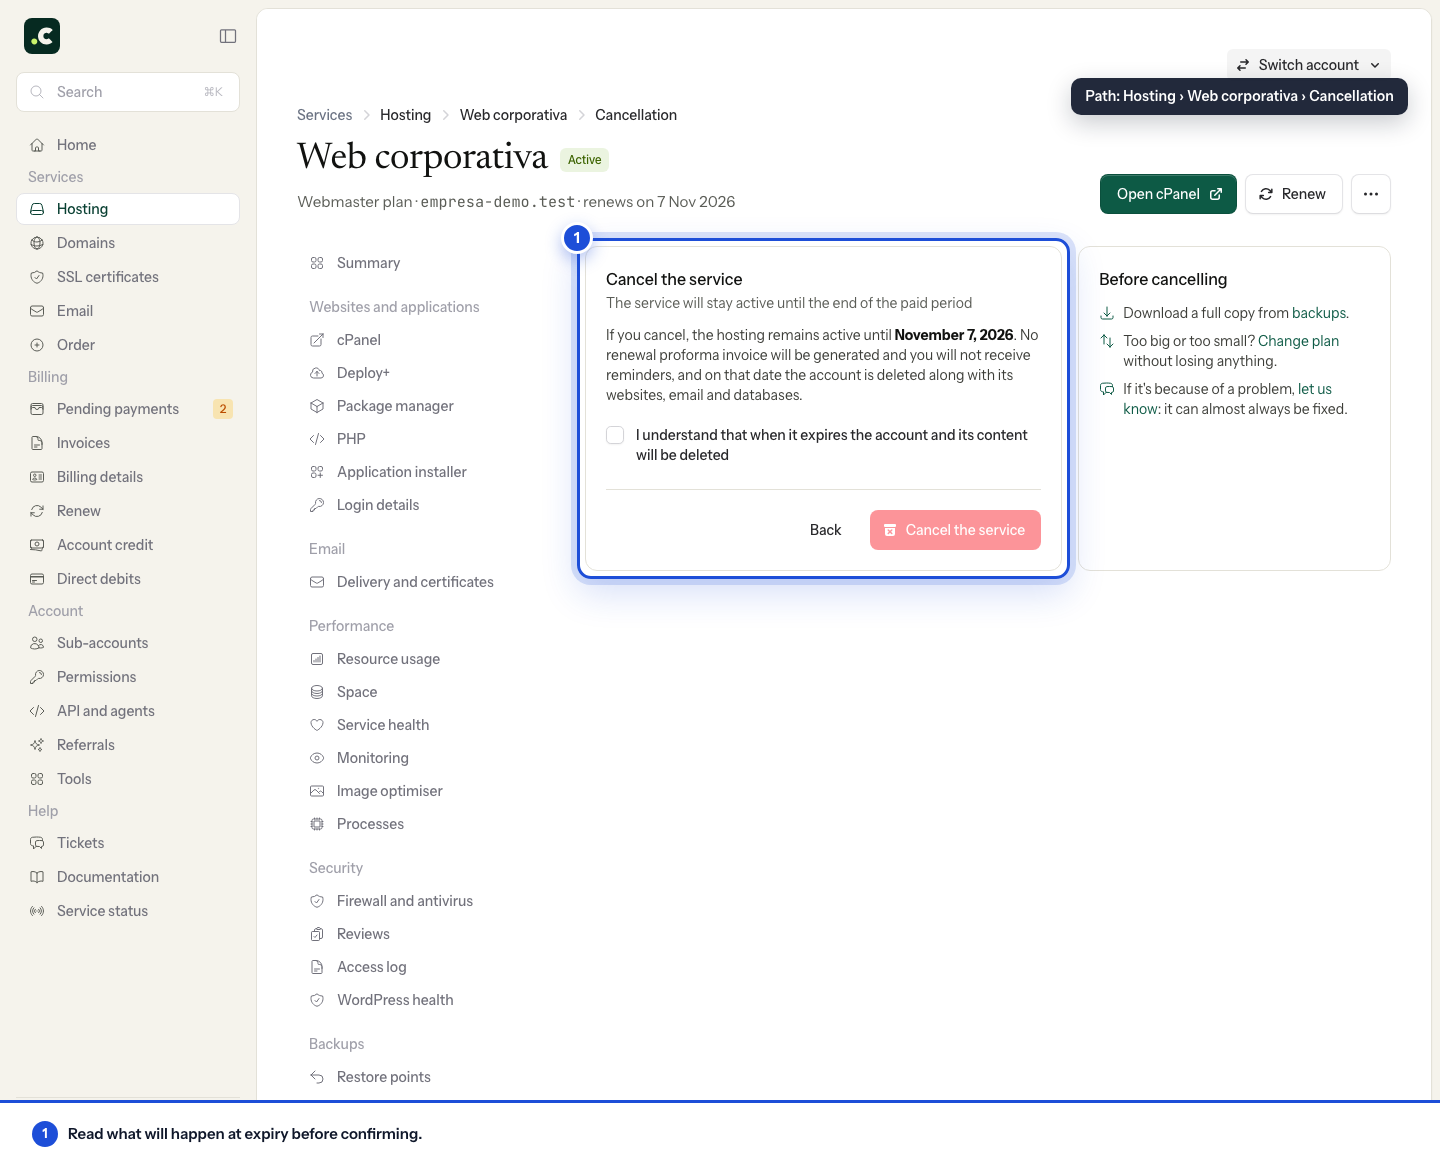Open Billing details in the sidebar
This screenshot has width=1440, height=1164.
[128, 477]
